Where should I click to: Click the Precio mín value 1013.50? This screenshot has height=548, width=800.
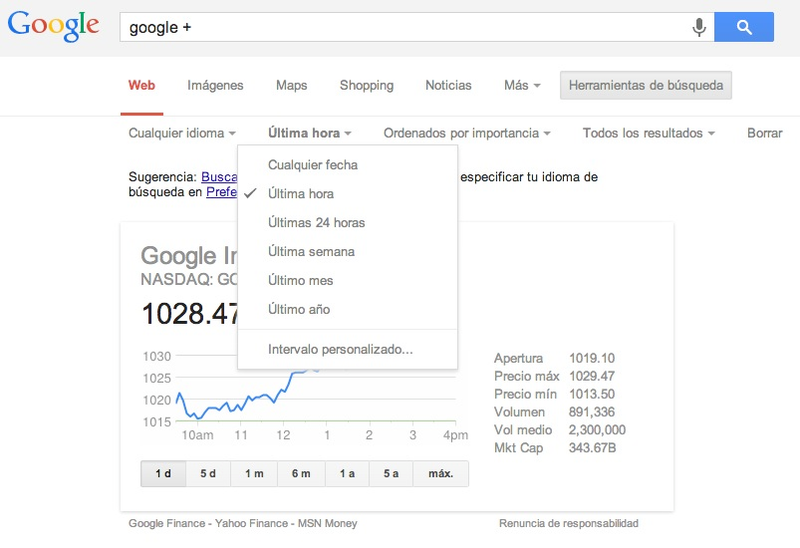click(x=592, y=394)
